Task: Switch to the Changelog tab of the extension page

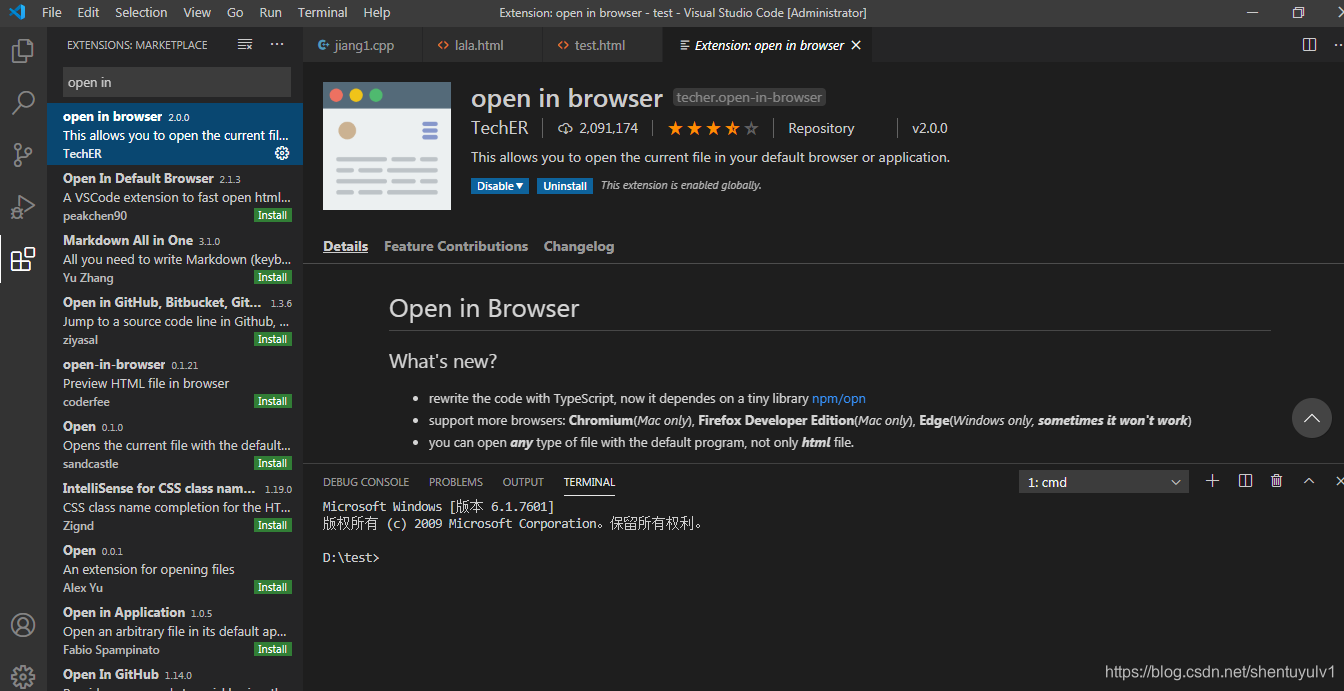Action: coord(578,246)
